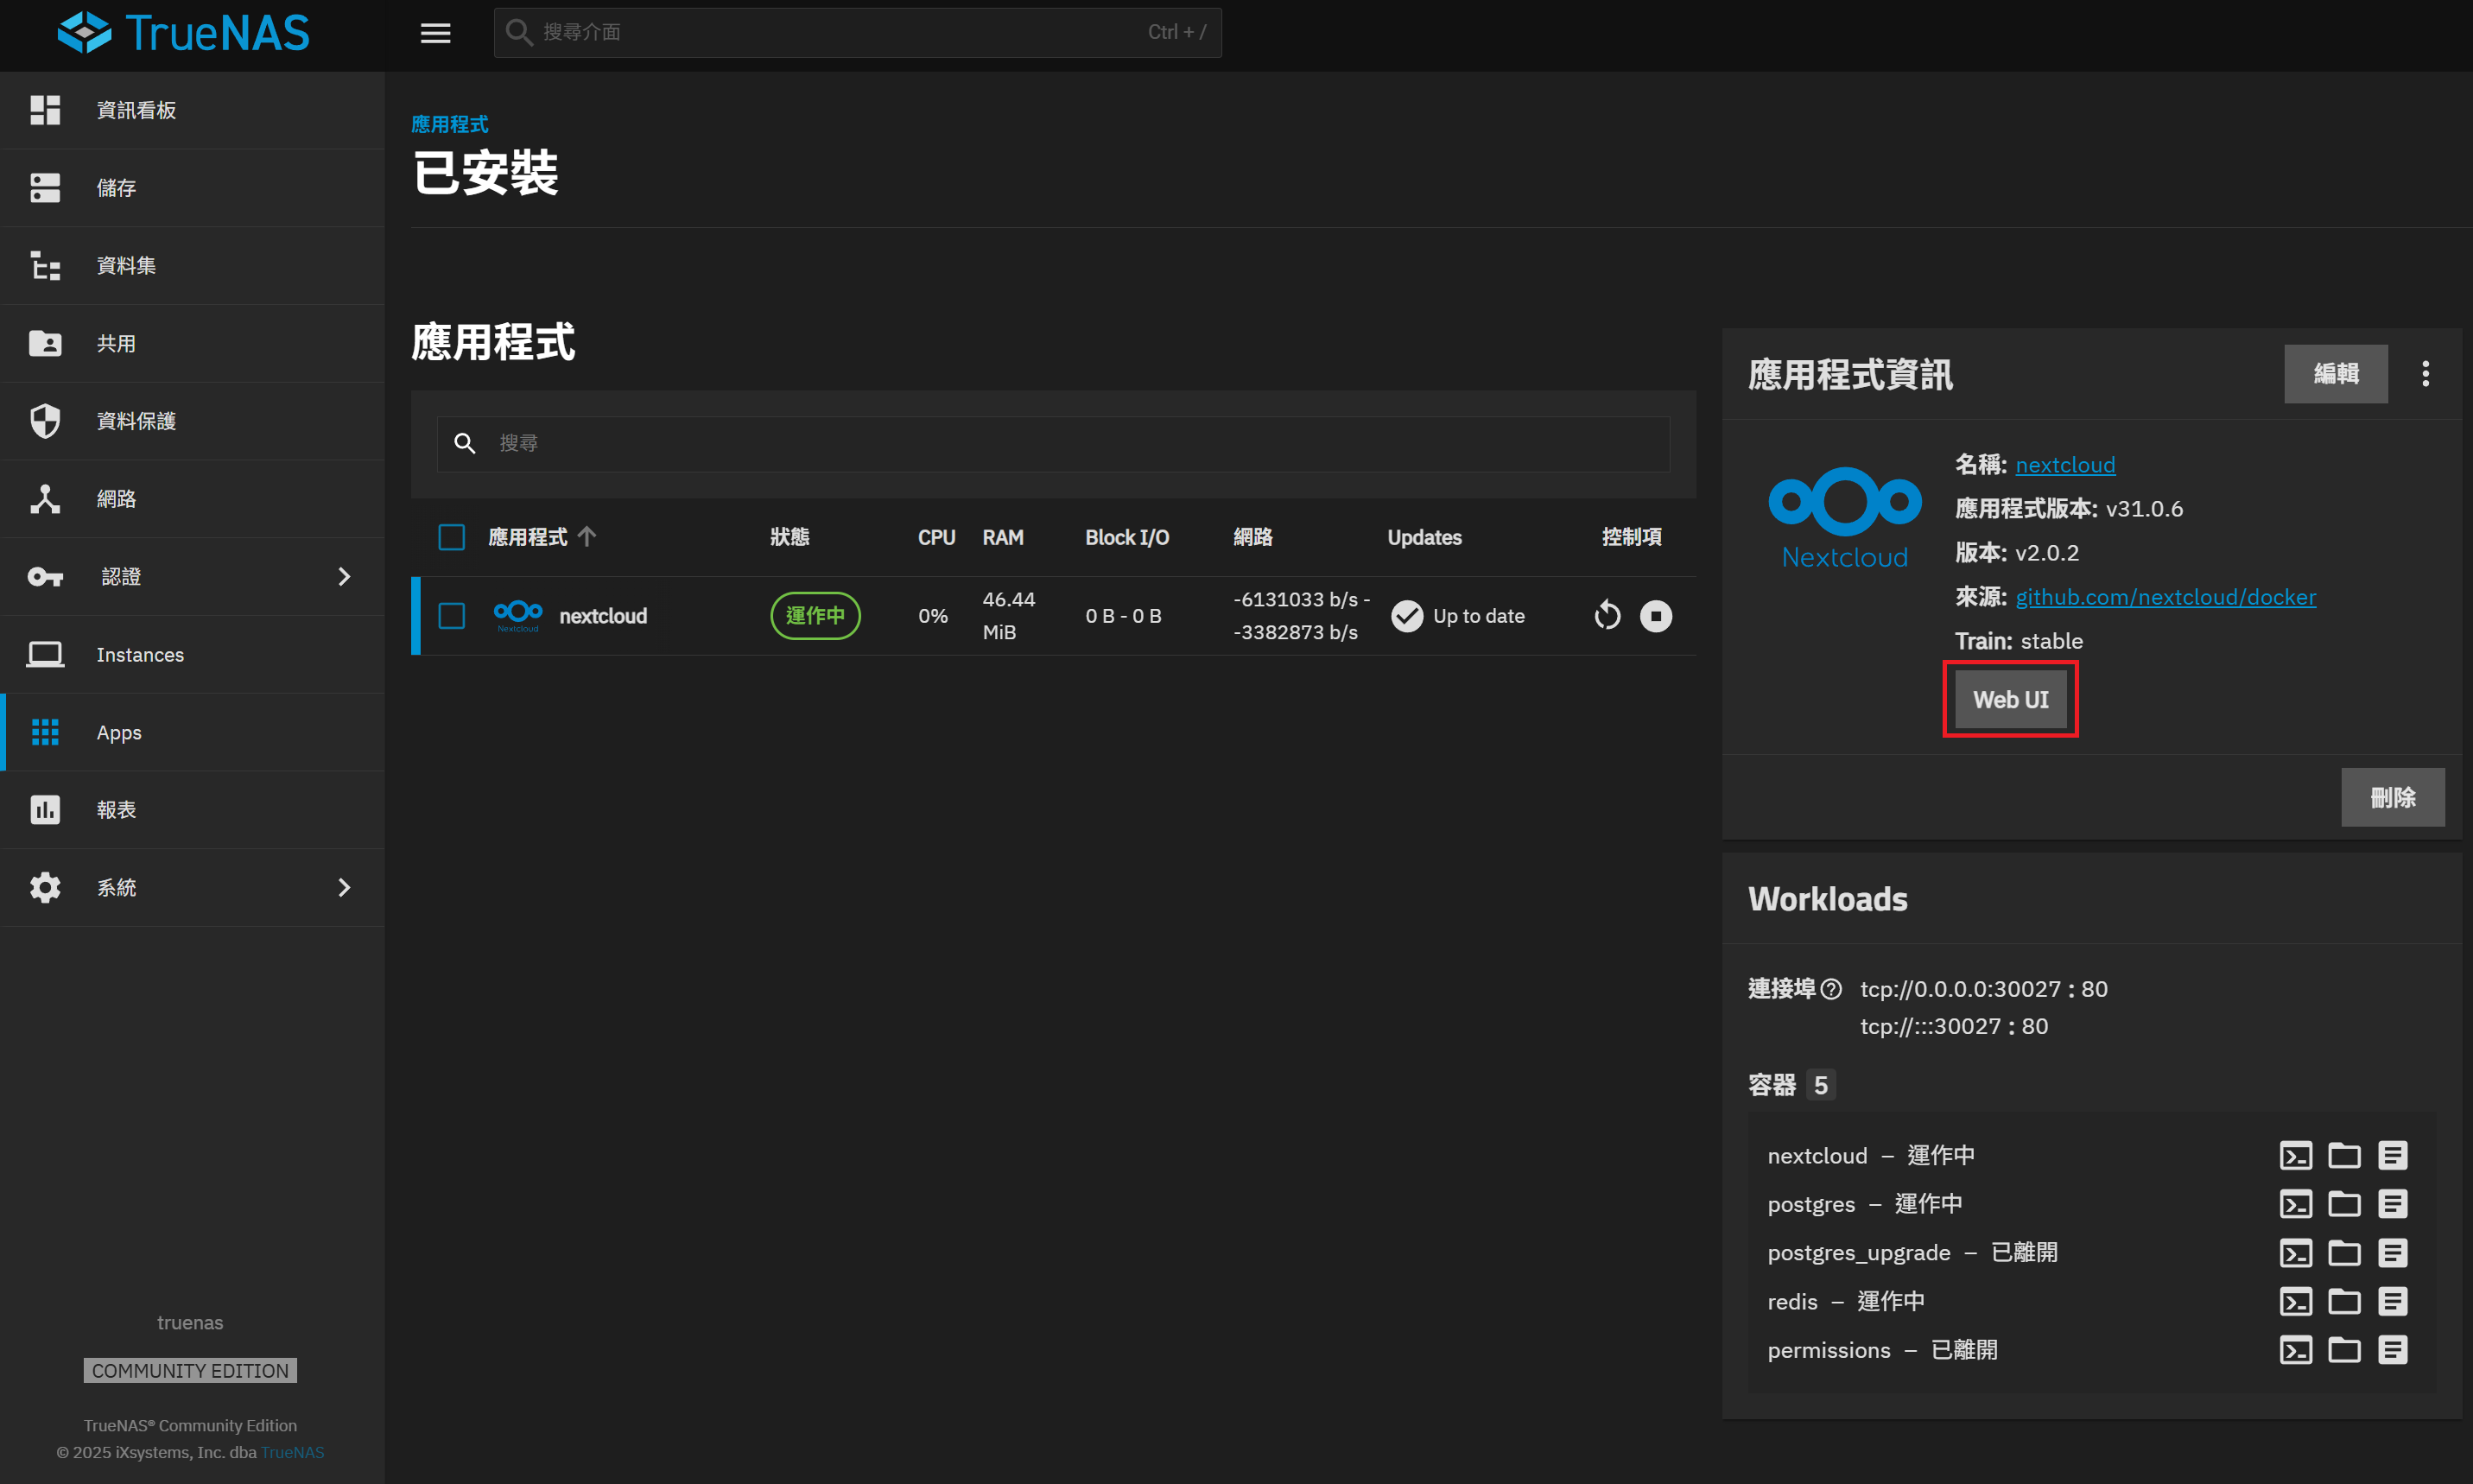Screen dimensions: 2473x1484
Task: Expand the 認證 submenu chevron
Action: coord(344,577)
